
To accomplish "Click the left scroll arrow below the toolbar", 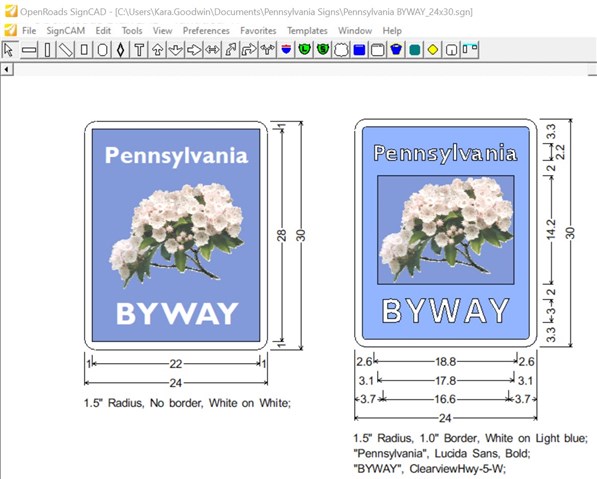I will click(x=7, y=69).
